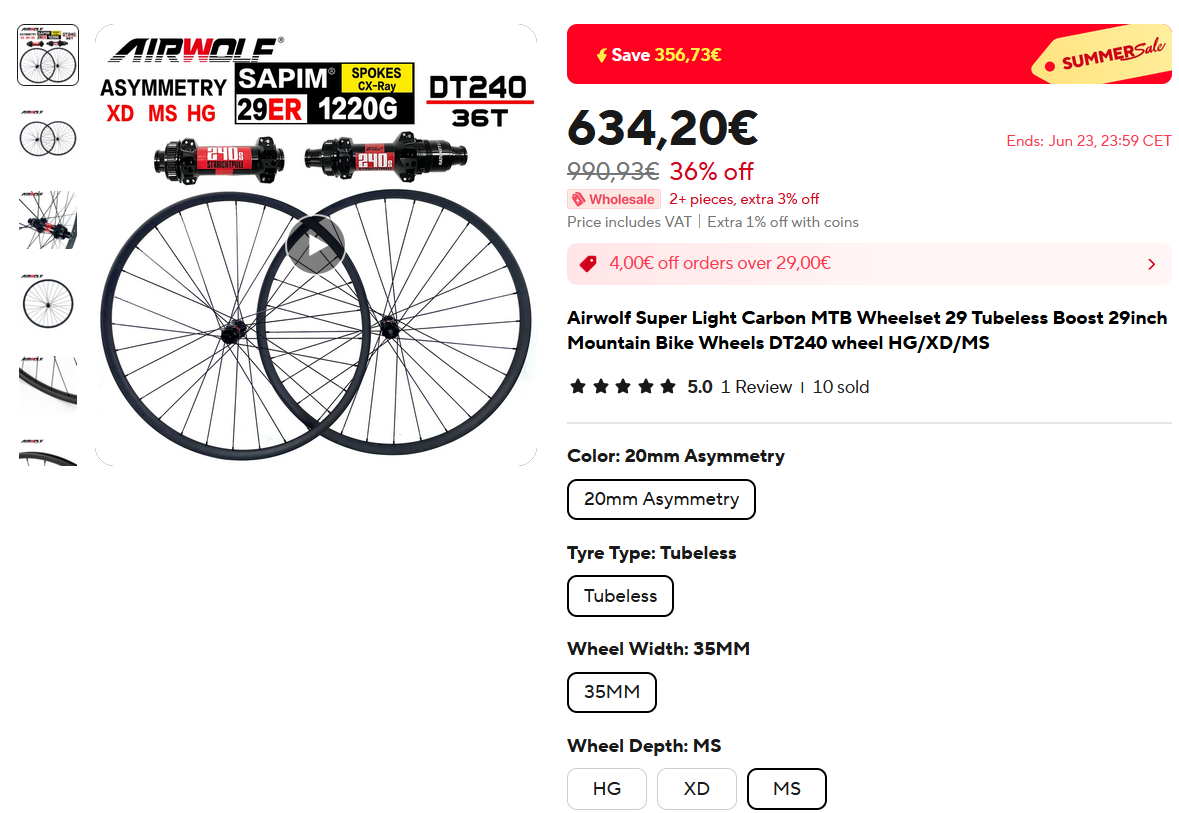Viewport: 1179px width, 813px height.
Task: Click the Wholesale tag badge
Action: (613, 199)
